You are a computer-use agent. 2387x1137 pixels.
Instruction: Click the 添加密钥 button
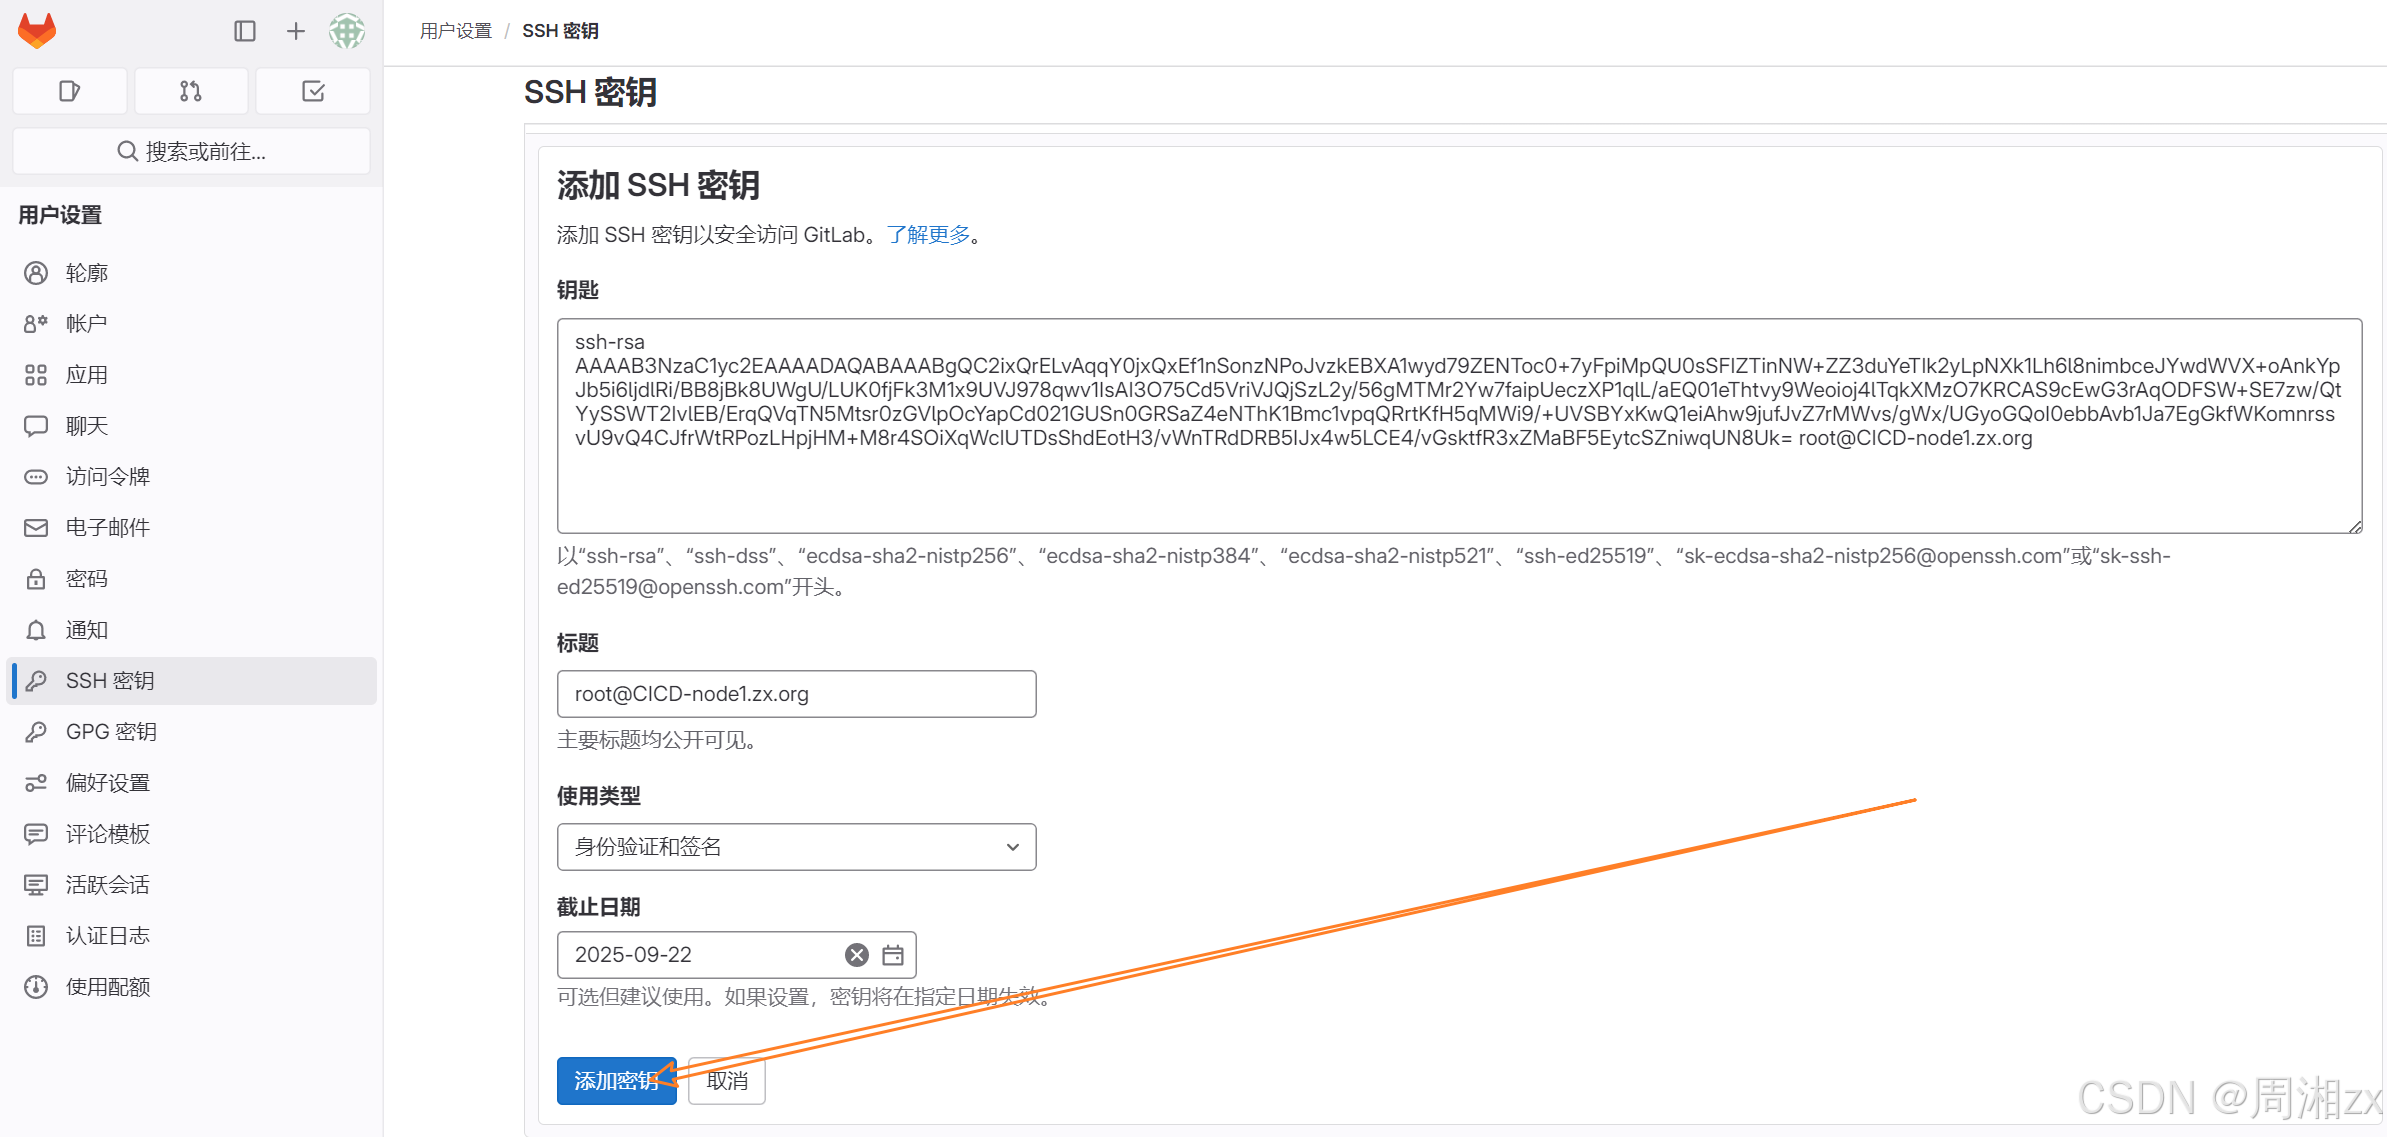pyautogui.click(x=616, y=1081)
